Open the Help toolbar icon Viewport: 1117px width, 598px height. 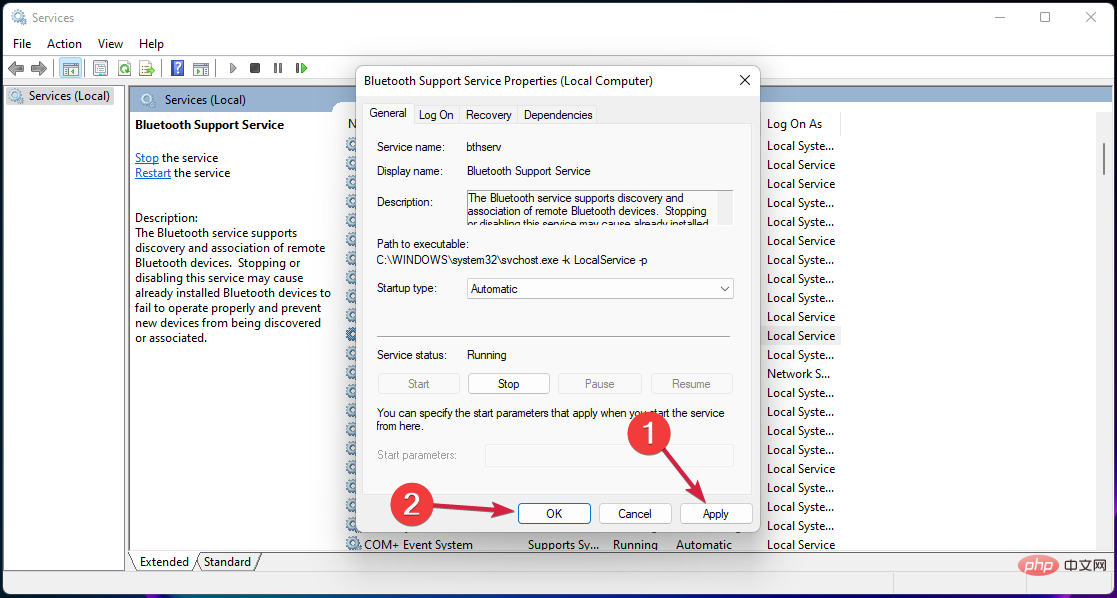(178, 68)
